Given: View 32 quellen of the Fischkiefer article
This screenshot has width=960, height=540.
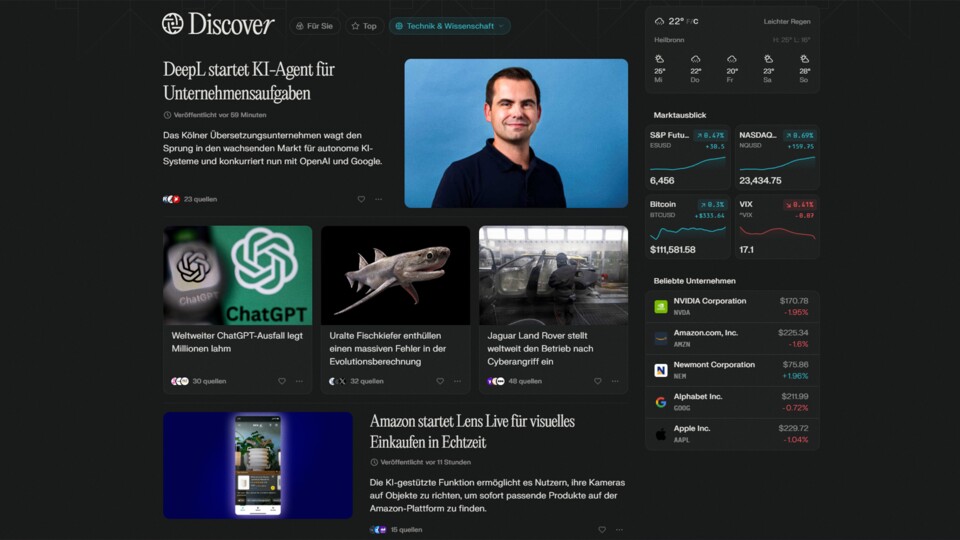Looking at the screenshot, I should 356,381.
